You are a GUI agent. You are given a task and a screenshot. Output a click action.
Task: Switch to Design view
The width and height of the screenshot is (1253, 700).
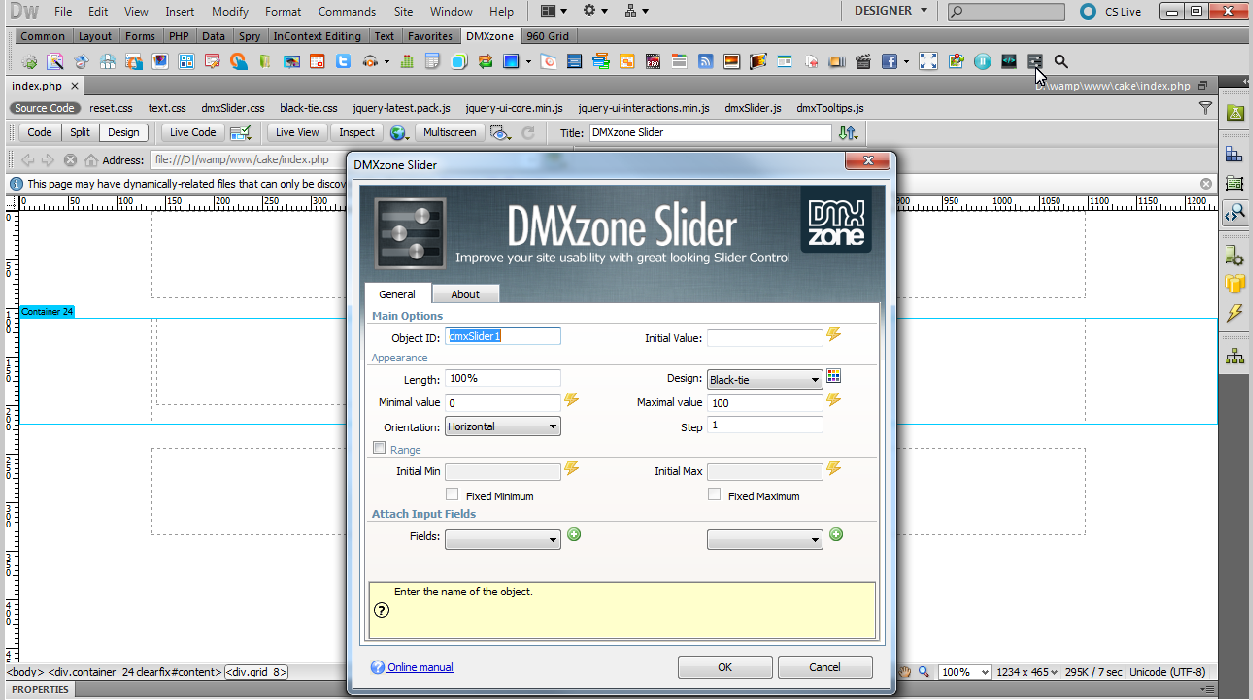[x=124, y=132]
